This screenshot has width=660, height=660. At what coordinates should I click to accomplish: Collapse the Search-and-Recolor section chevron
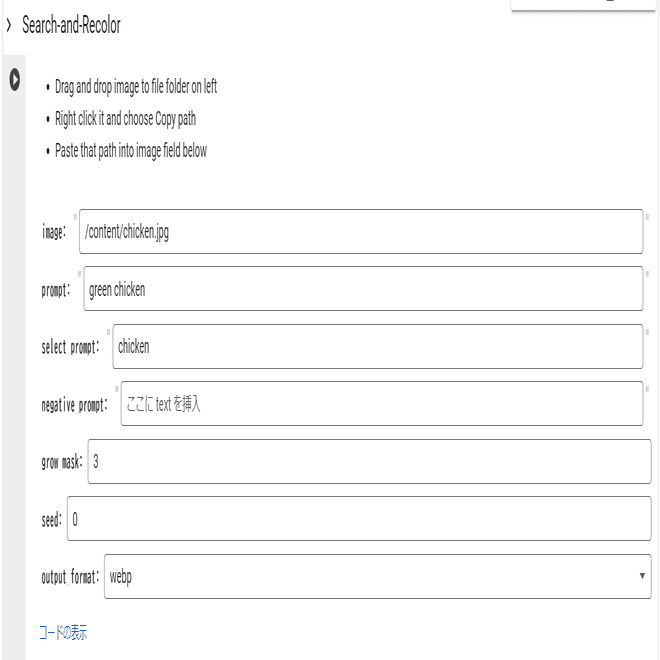[x=9, y=25]
